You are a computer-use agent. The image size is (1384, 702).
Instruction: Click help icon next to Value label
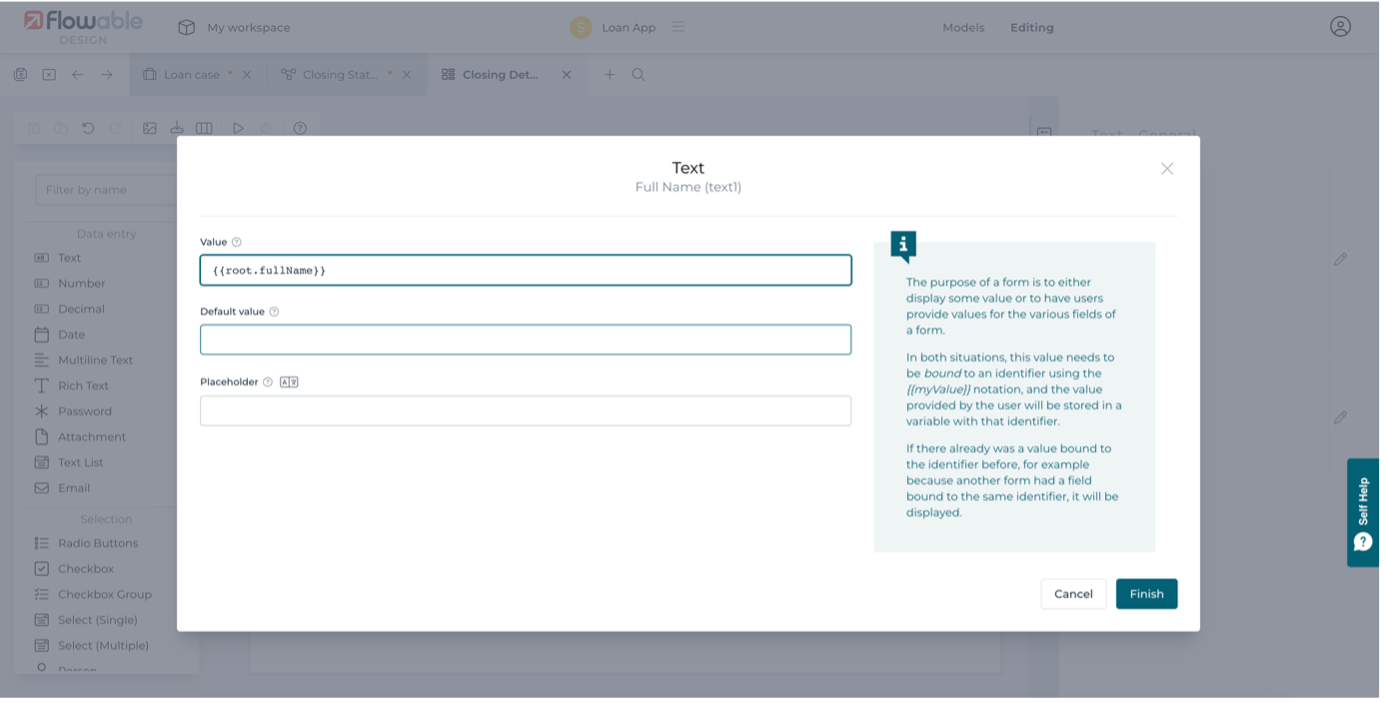[237, 242]
